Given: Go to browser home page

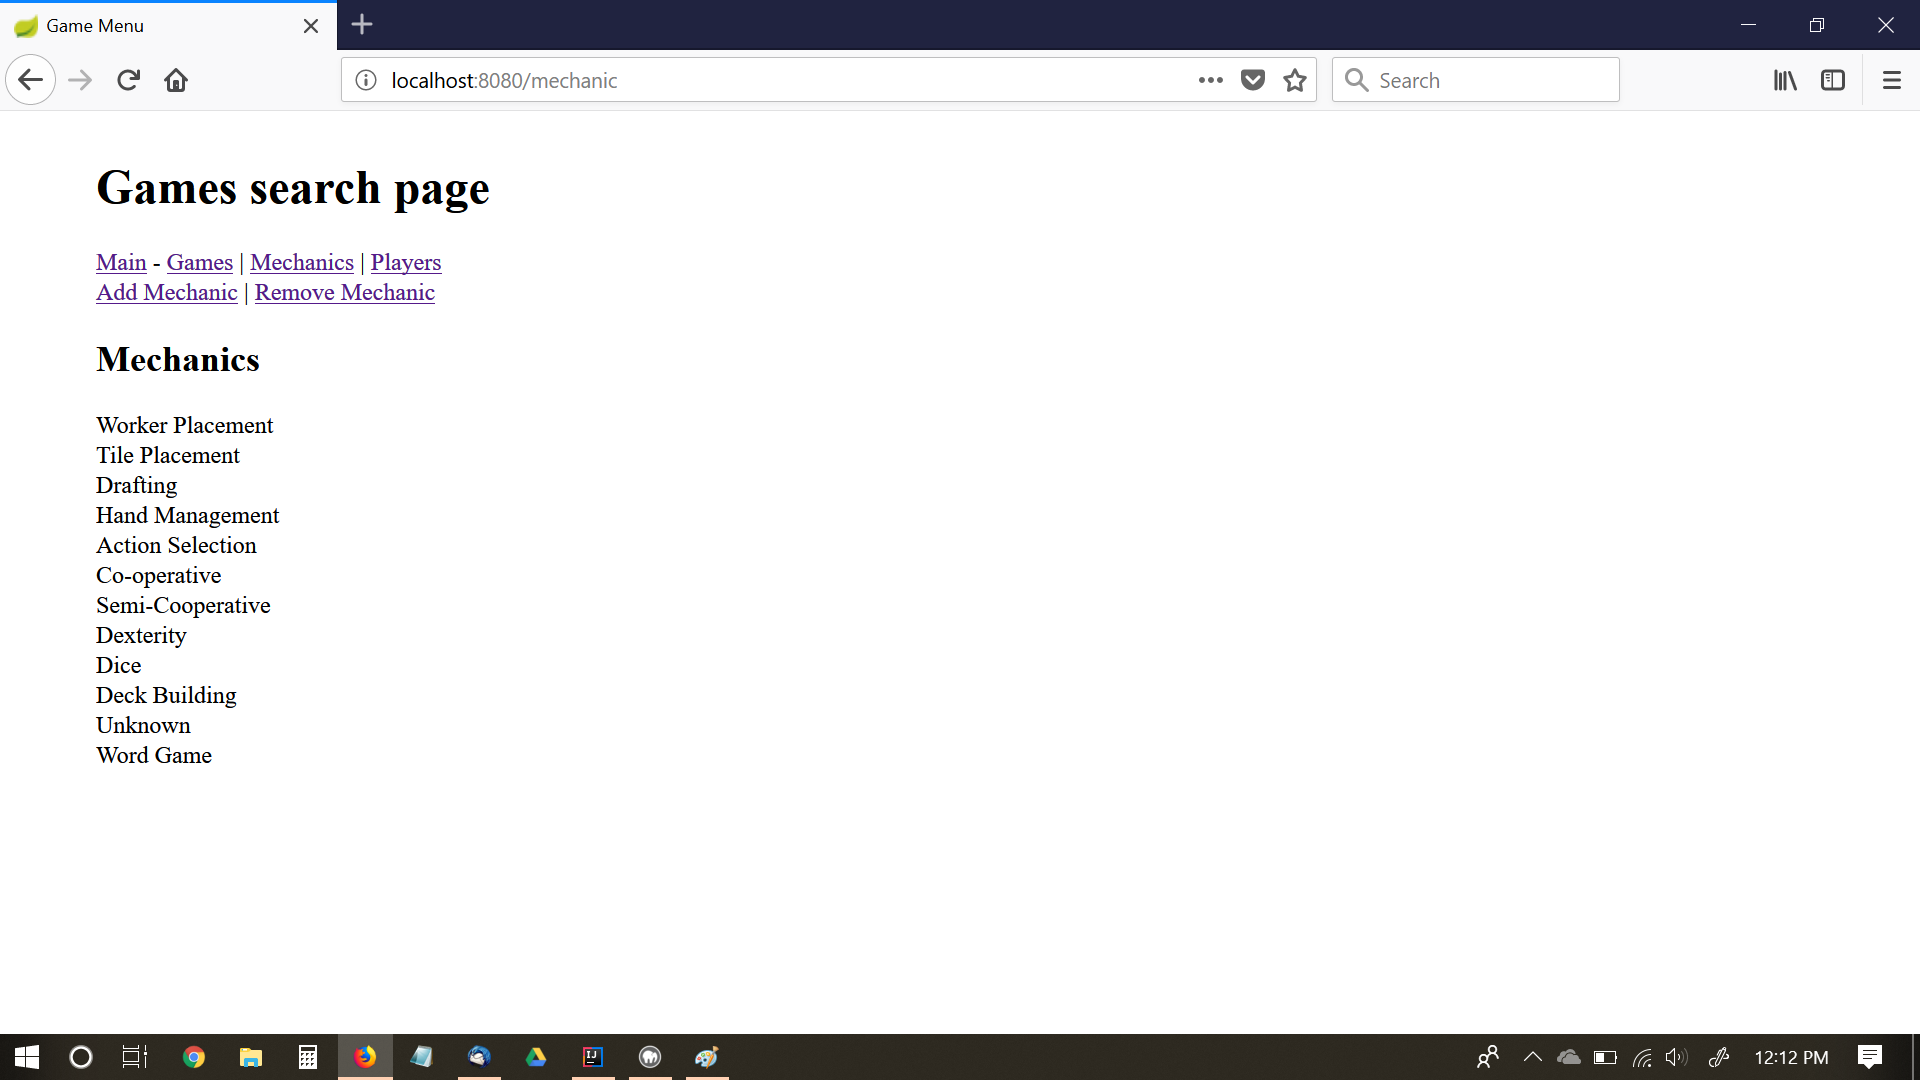Looking at the screenshot, I should (x=176, y=80).
